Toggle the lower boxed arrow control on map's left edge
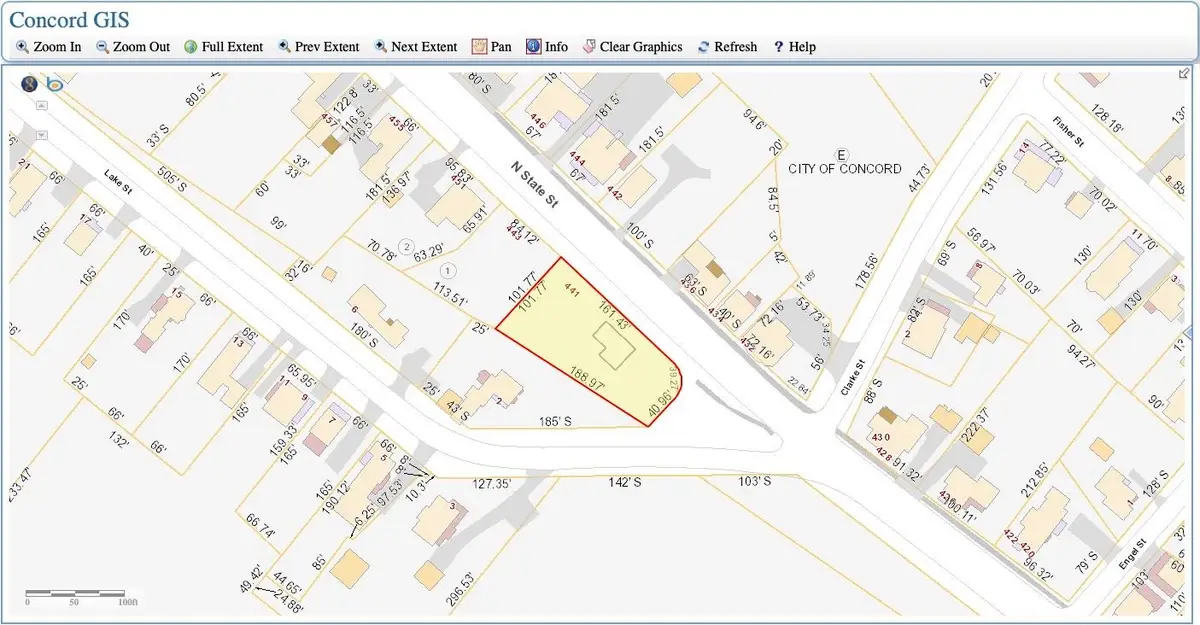 [42, 135]
